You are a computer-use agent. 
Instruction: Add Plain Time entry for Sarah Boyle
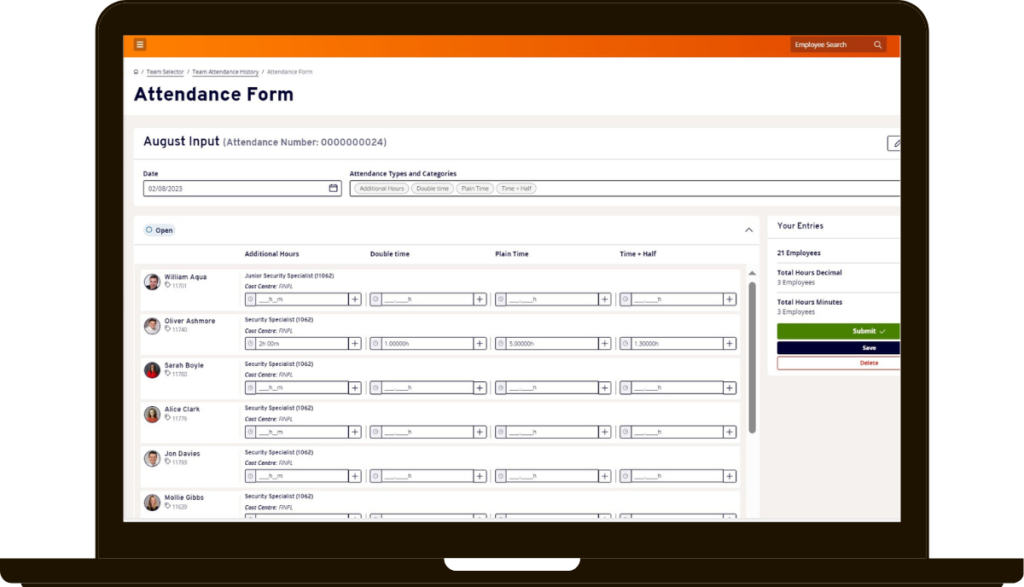click(x=604, y=388)
